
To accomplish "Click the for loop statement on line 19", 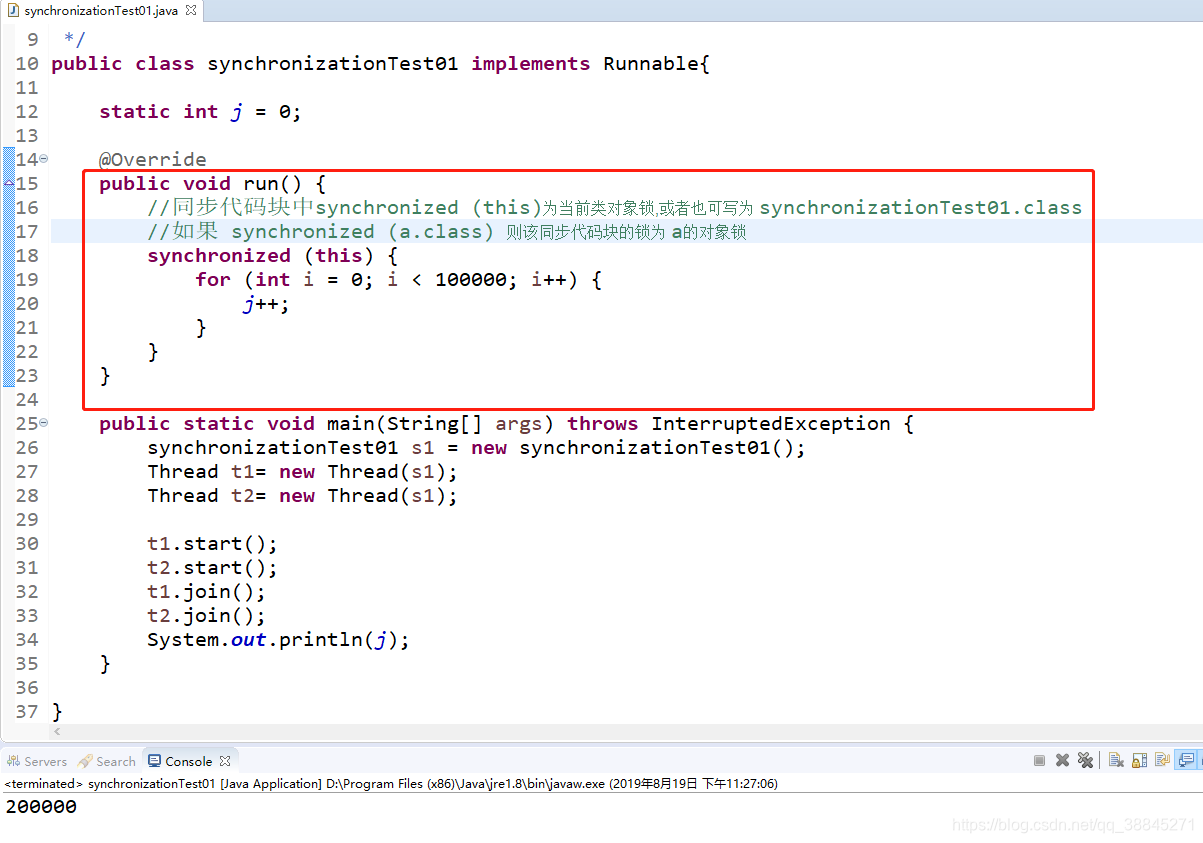I will pos(398,280).
